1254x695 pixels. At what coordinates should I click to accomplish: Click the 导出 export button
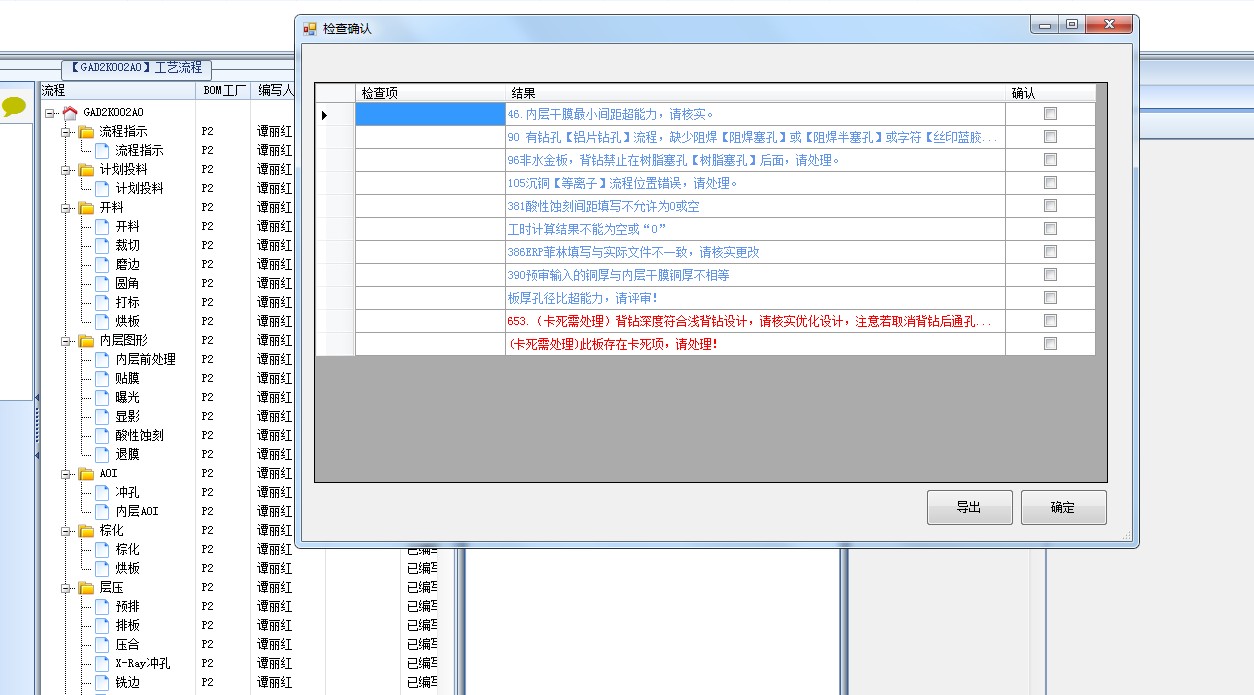click(969, 507)
